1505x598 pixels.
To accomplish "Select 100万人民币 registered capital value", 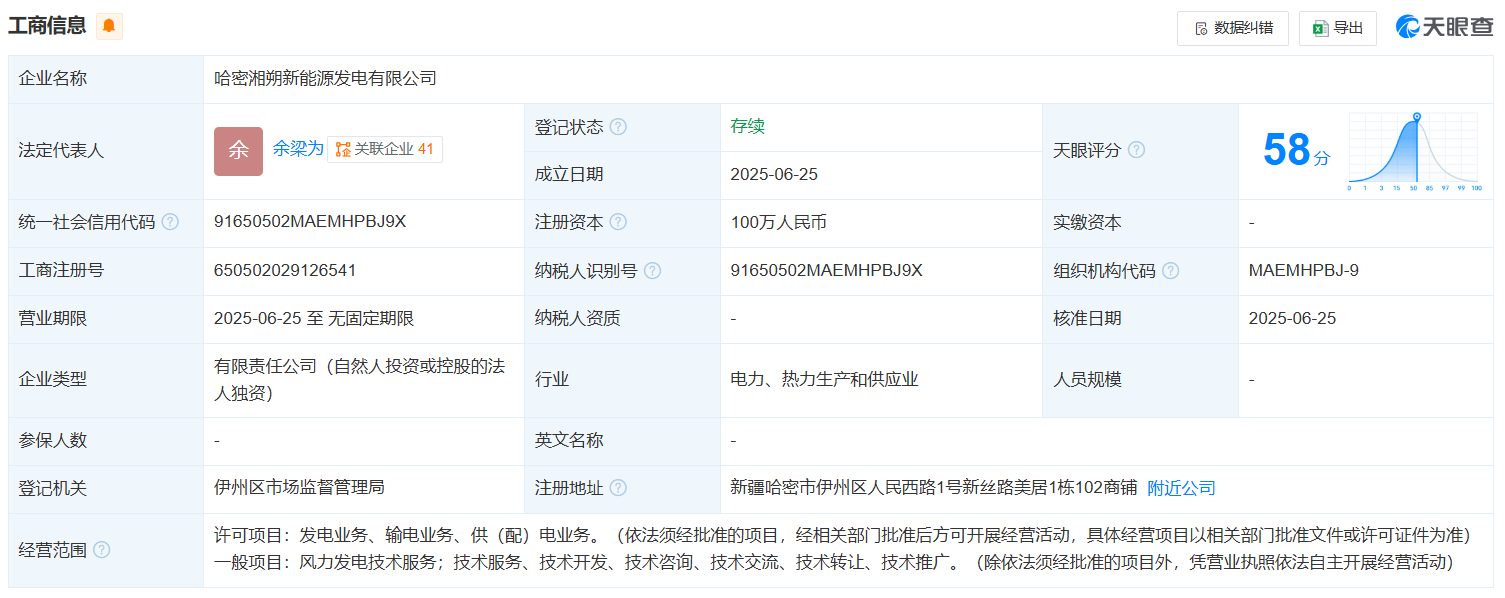I will coord(779,222).
